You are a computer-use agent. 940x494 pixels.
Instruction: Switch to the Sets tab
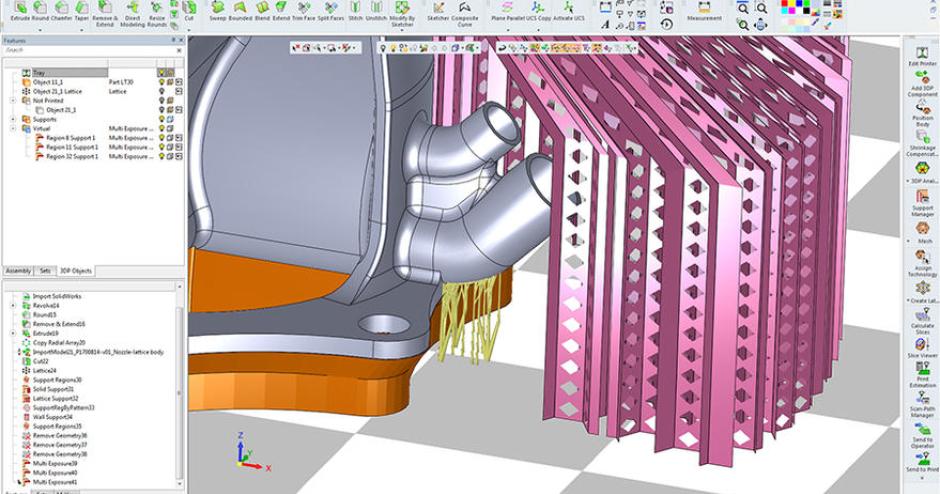click(45, 271)
